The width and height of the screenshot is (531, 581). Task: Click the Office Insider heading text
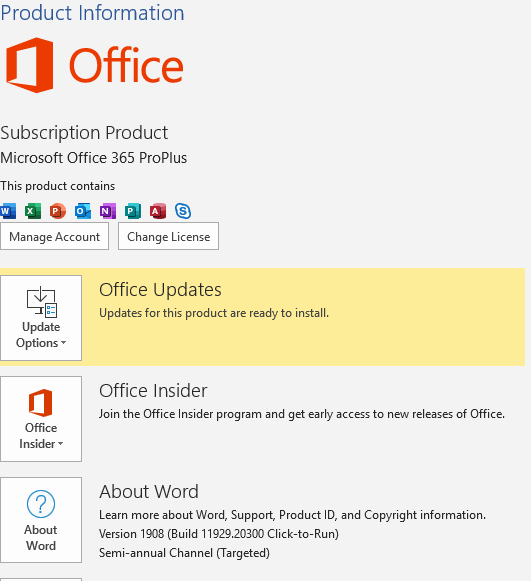click(x=153, y=391)
